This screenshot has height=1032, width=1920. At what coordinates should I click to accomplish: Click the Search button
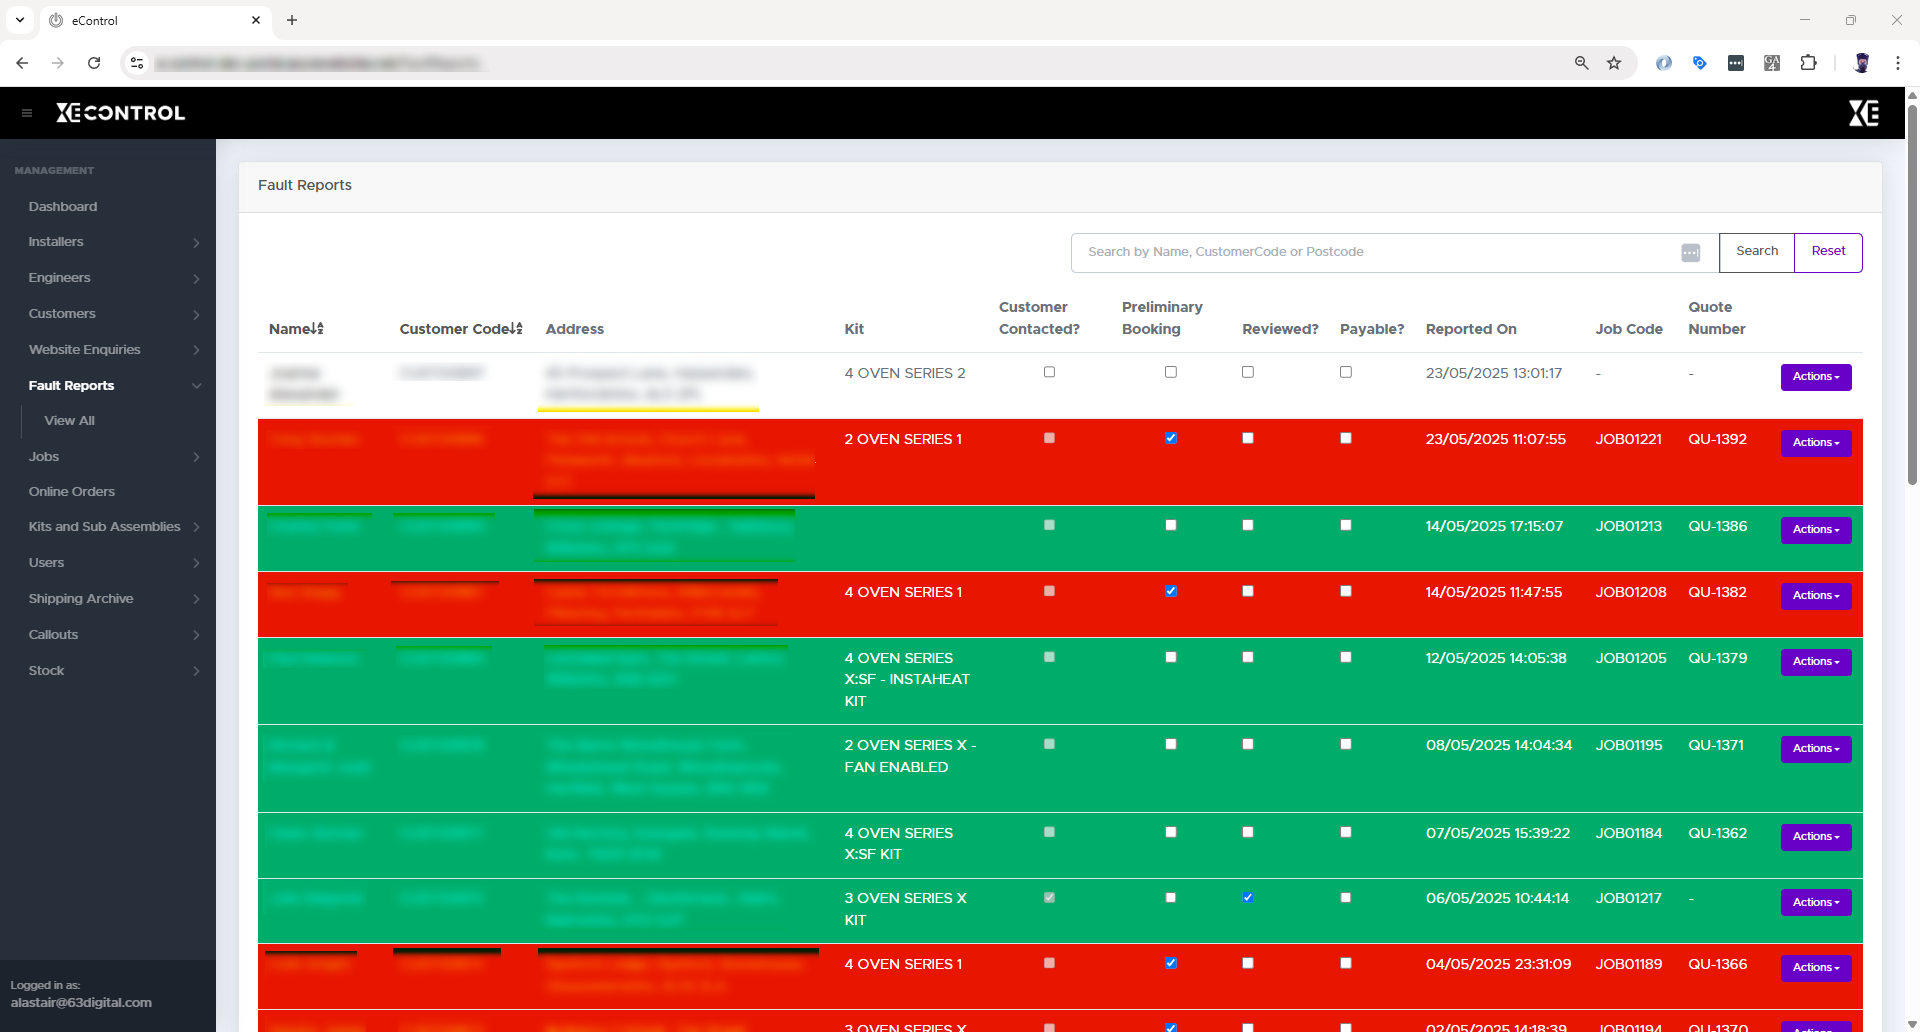tap(1757, 252)
